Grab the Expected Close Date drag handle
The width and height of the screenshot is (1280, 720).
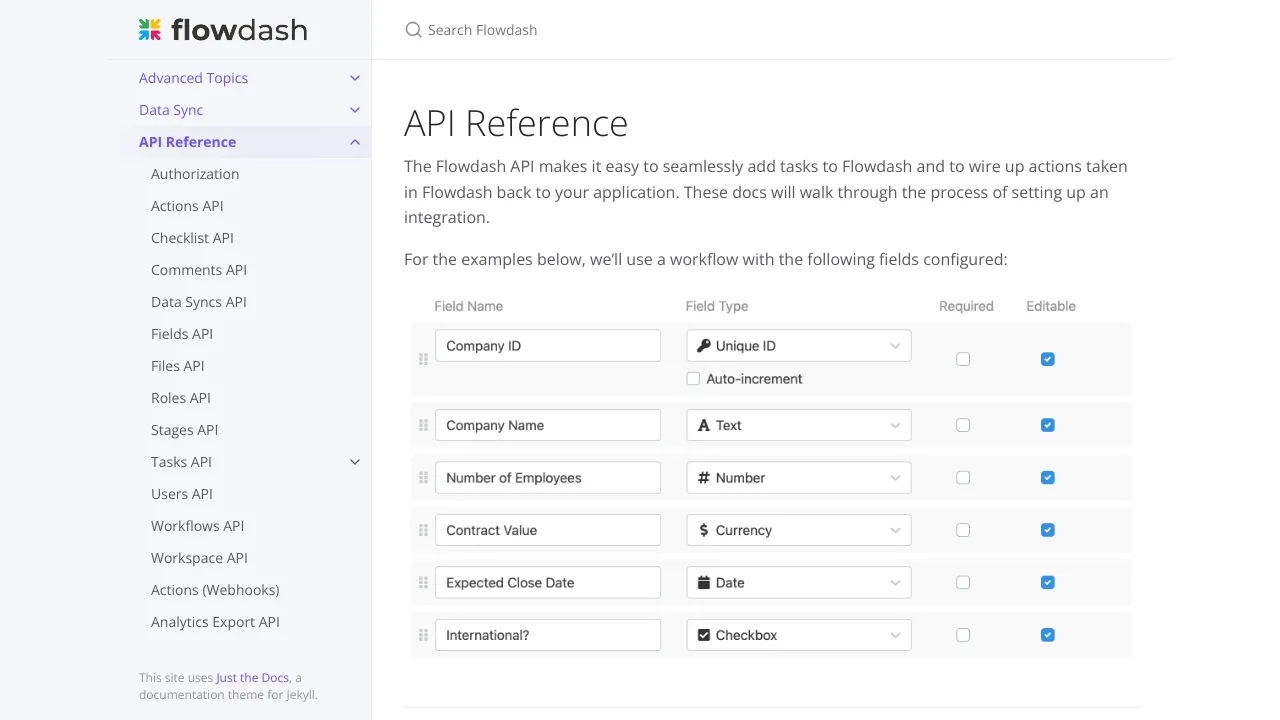coord(423,583)
